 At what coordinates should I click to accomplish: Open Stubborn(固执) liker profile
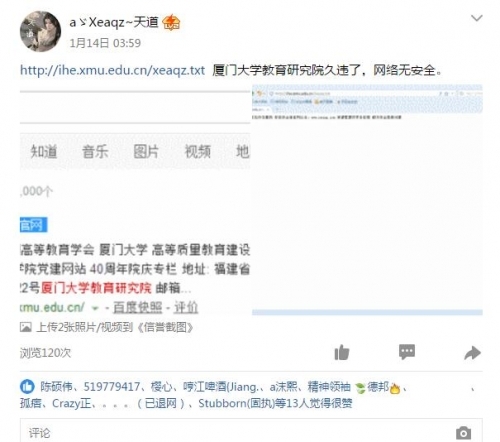click(236, 403)
